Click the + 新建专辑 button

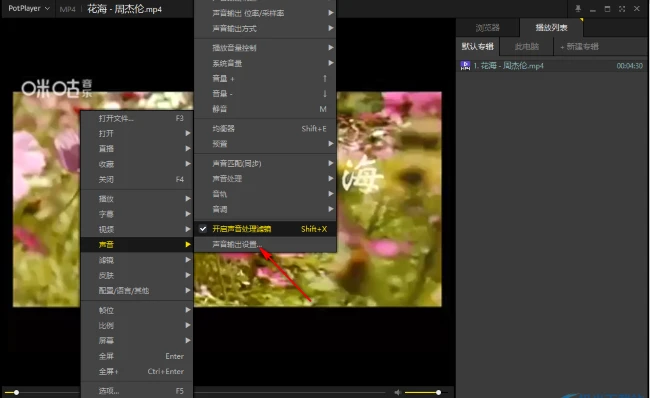(x=579, y=46)
